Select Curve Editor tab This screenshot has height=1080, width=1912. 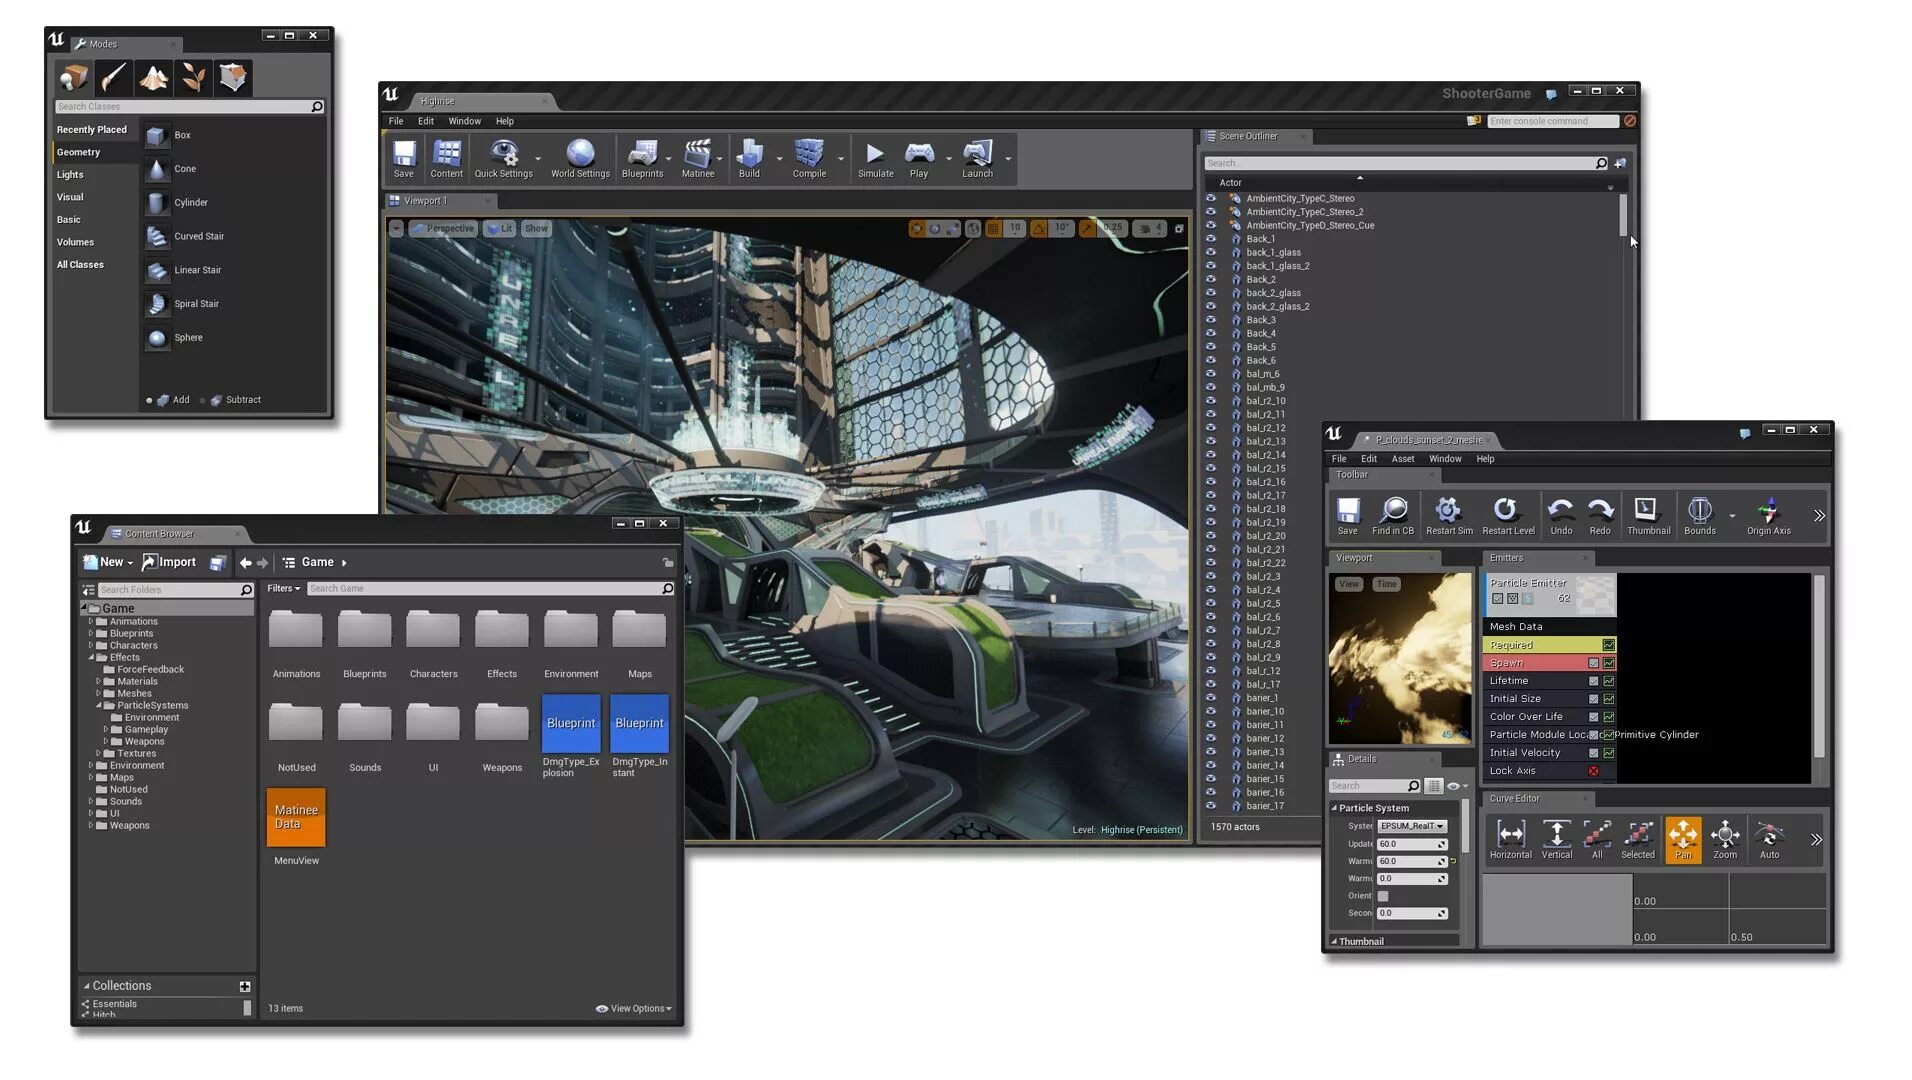click(1538, 798)
